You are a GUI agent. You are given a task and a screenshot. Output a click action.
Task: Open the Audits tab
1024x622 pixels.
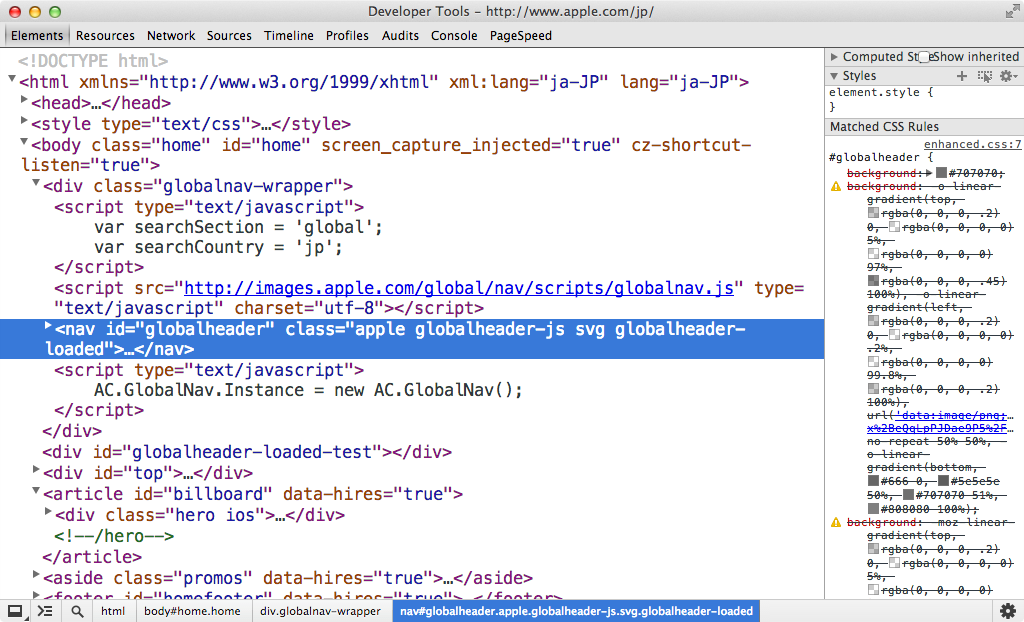[400, 35]
